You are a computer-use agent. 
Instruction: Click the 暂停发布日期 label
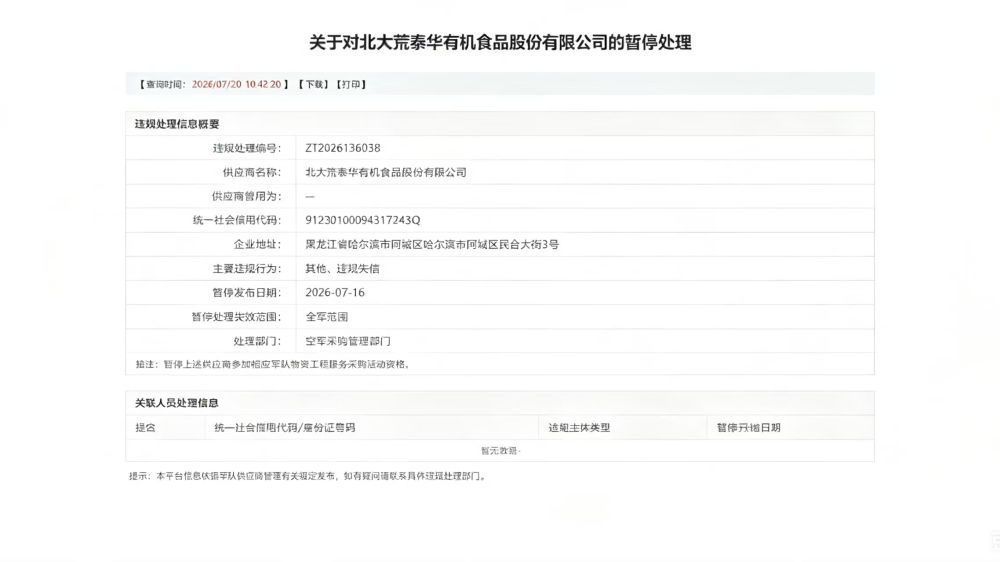[x=247, y=293]
